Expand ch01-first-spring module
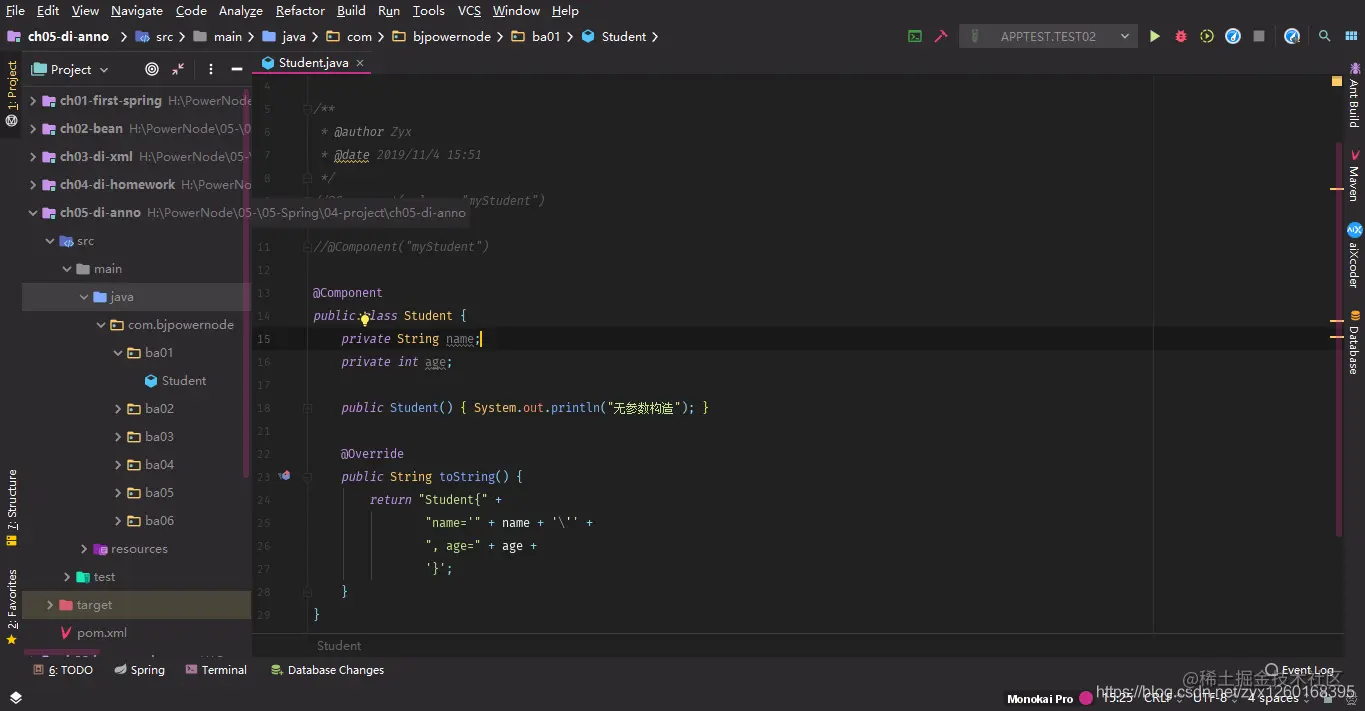The image size is (1365, 711). point(33,101)
